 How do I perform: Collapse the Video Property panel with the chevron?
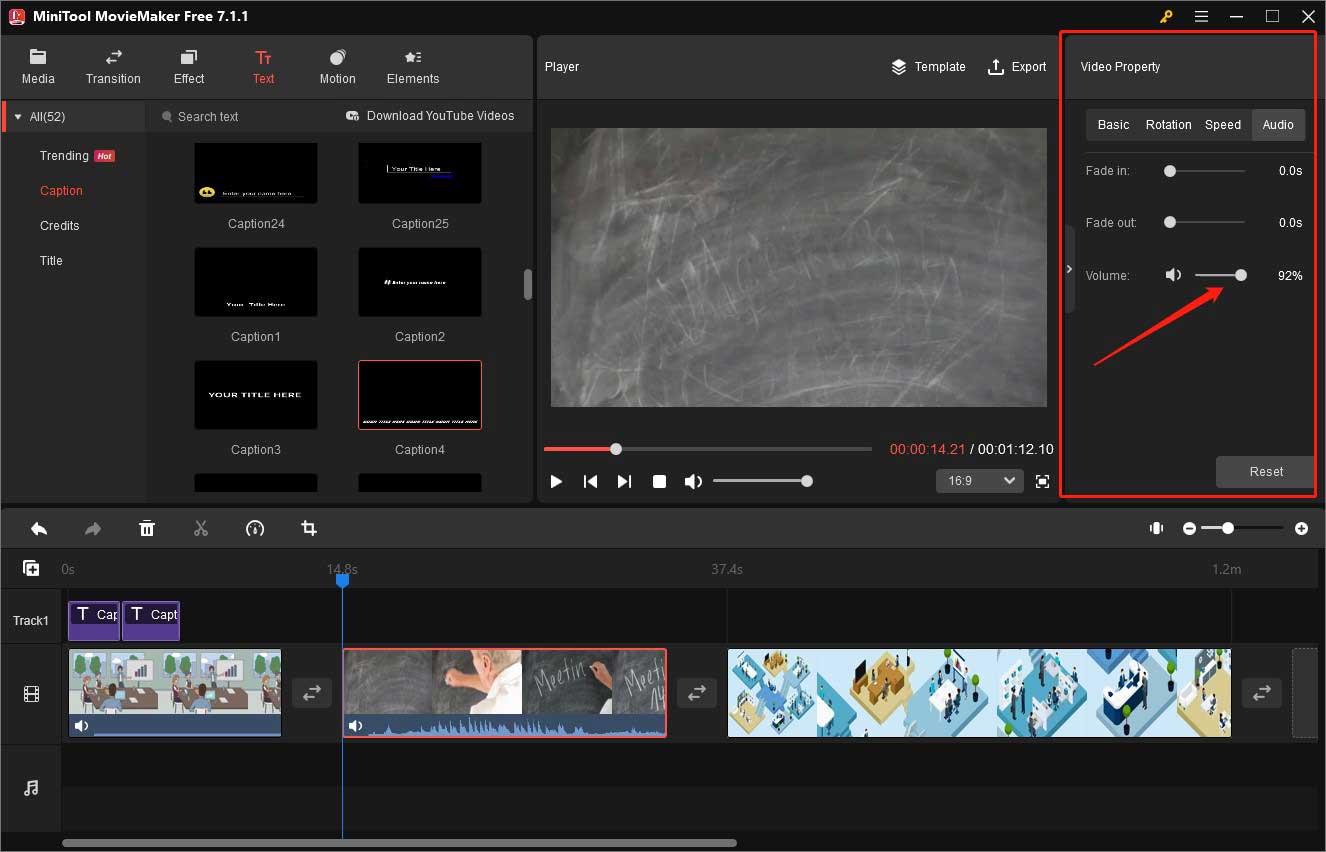pyautogui.click(x=1069, y=268)
